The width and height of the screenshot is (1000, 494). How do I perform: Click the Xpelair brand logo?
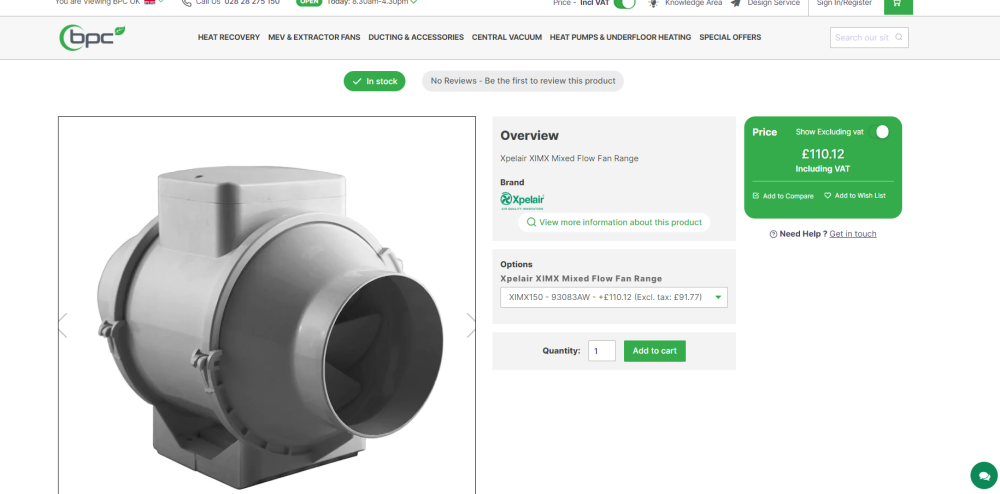[522, 201]
